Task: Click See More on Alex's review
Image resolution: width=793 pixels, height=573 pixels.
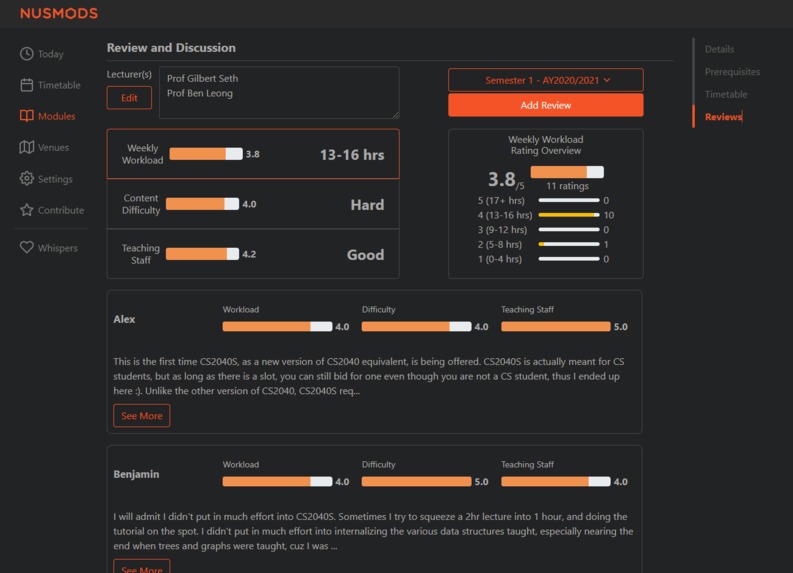Action: [x=142, y=416]
